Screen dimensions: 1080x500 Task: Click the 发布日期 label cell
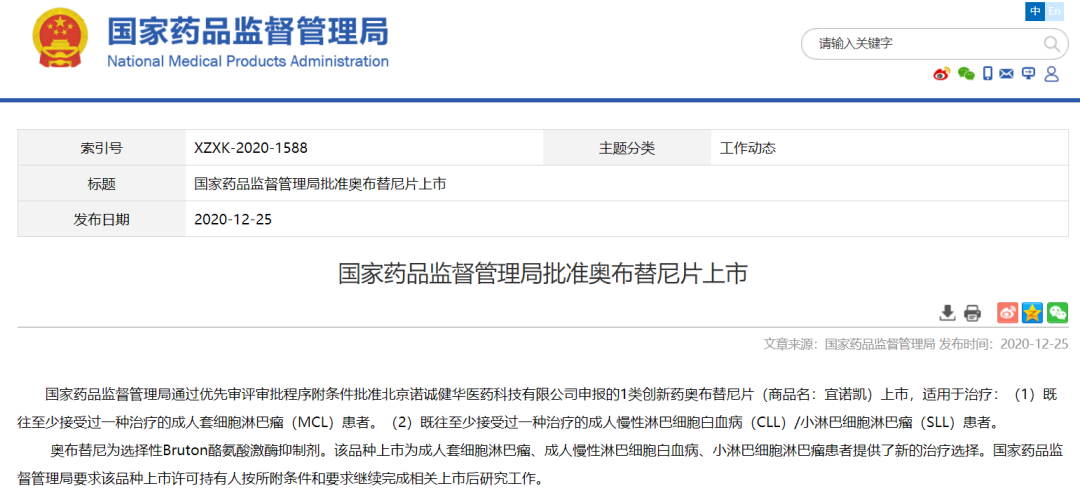pos(101,219)
